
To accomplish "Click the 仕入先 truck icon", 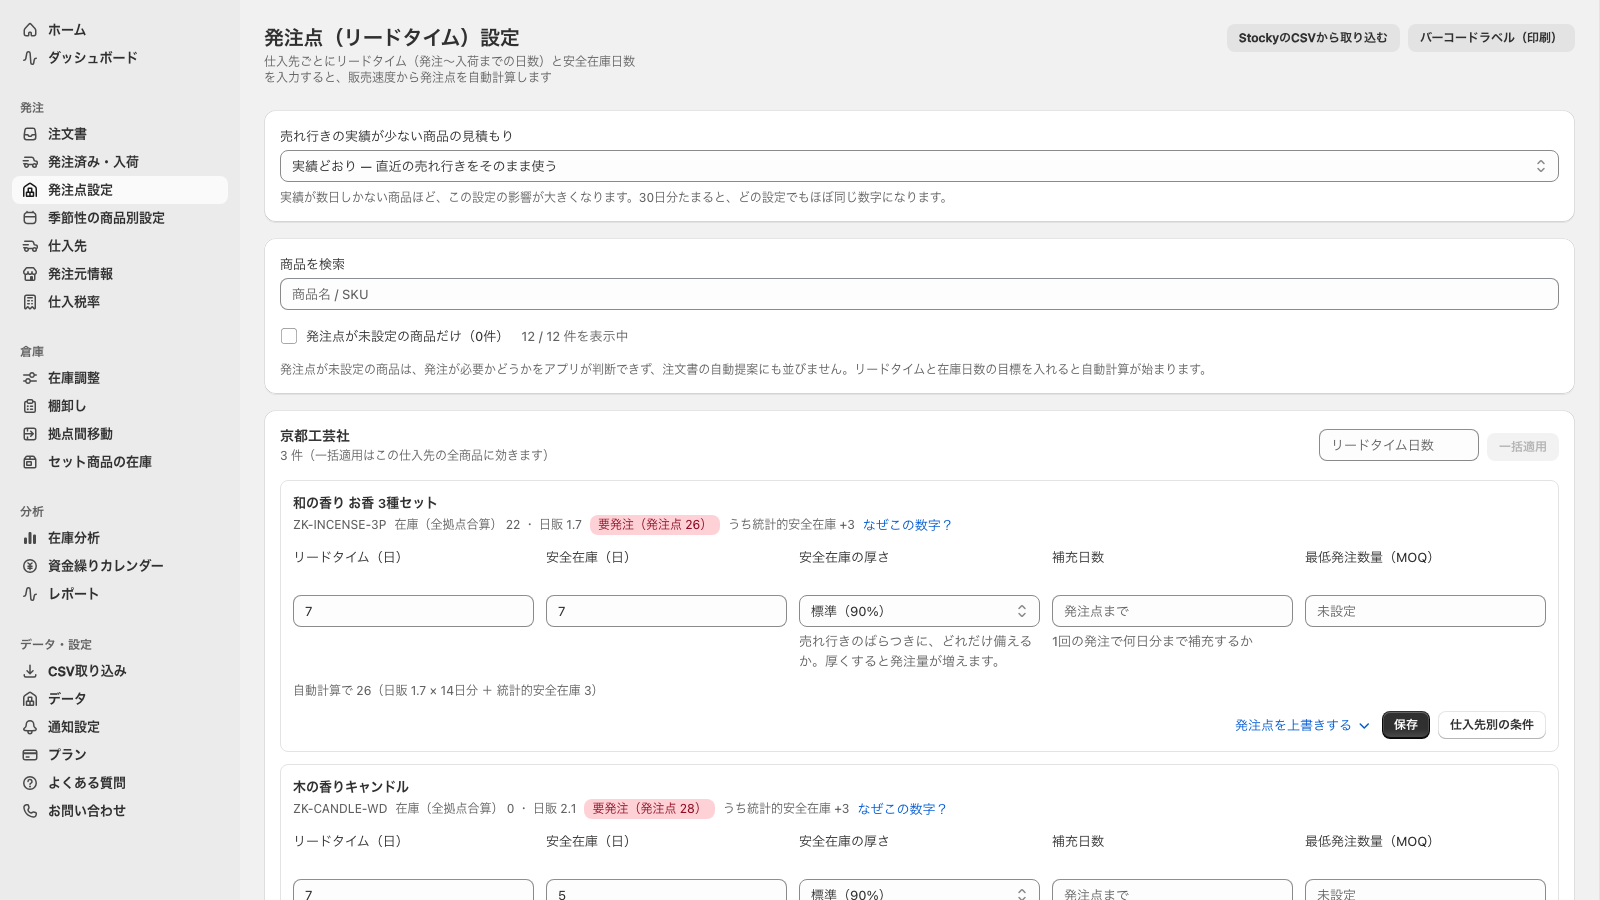I will pos(30,246).
